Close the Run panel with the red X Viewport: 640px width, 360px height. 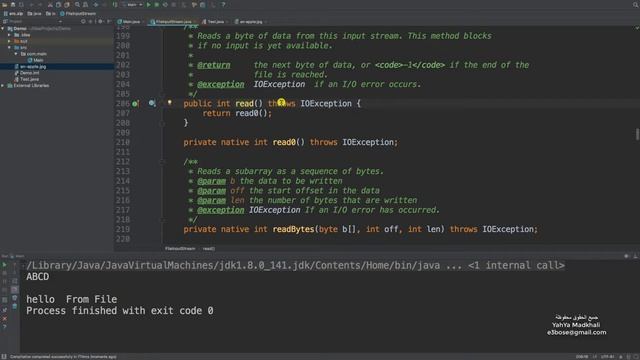(4, 318)
